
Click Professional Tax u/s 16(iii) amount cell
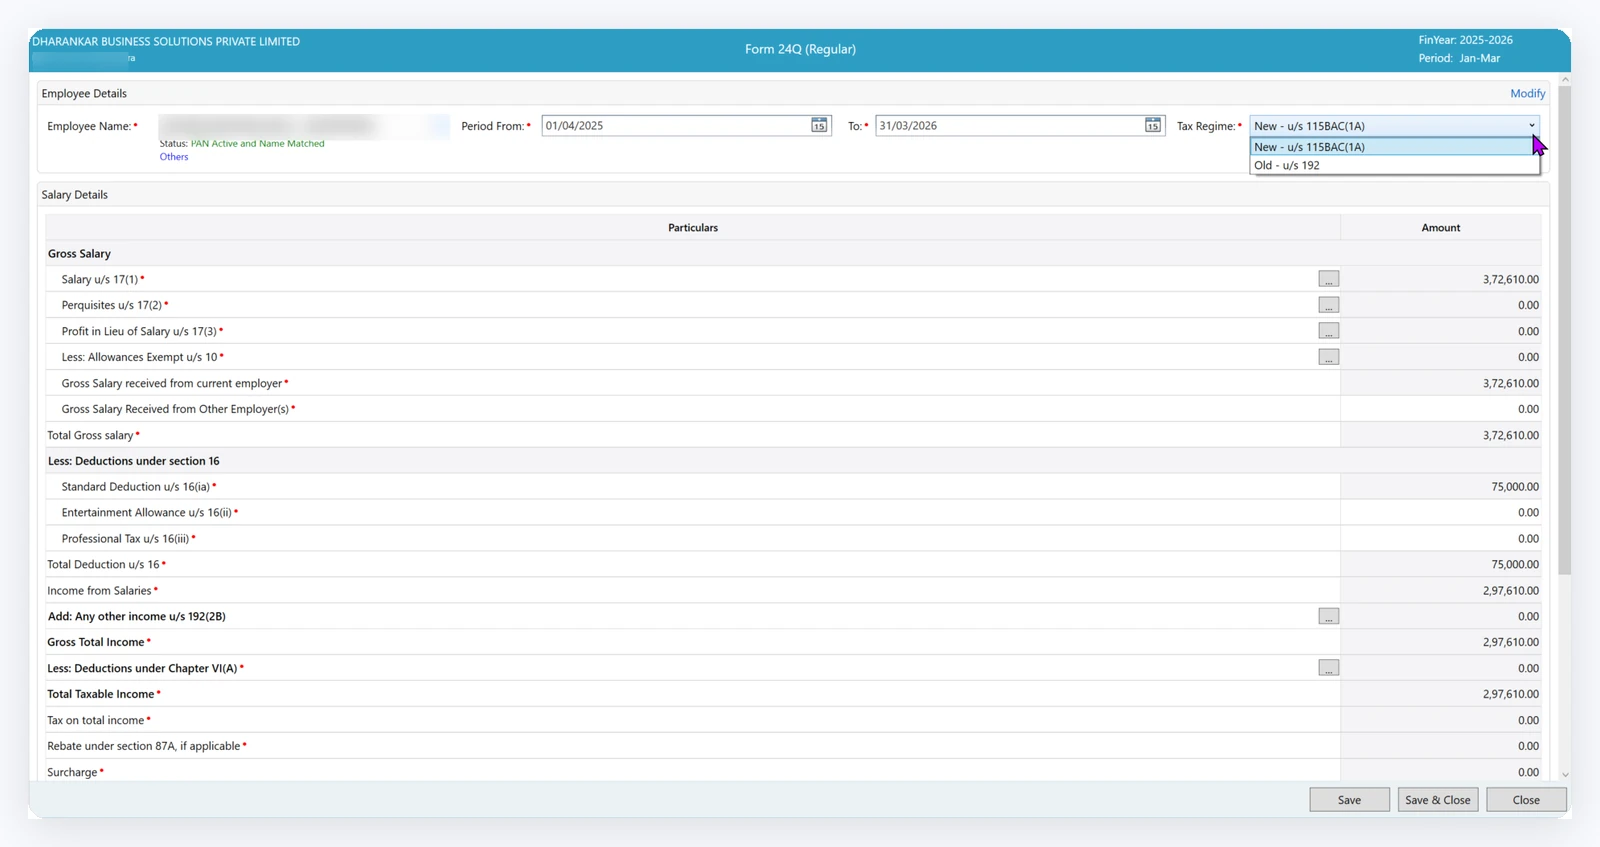coord(1440,538)
